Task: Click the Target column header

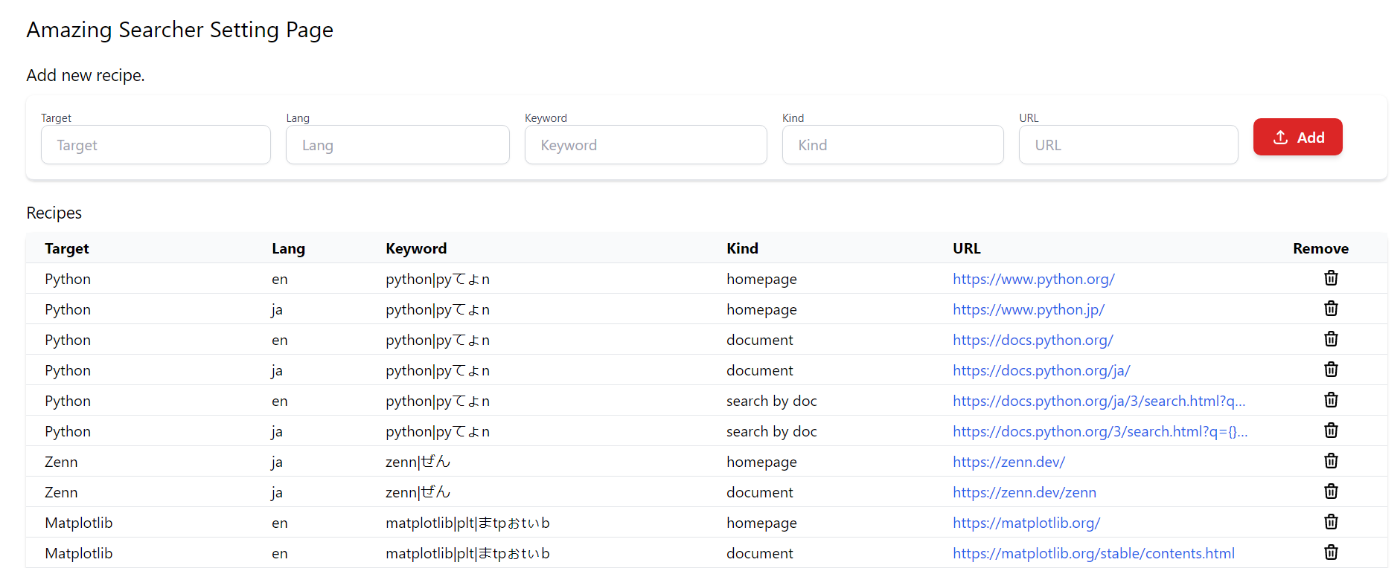Action: pos(67,249)
